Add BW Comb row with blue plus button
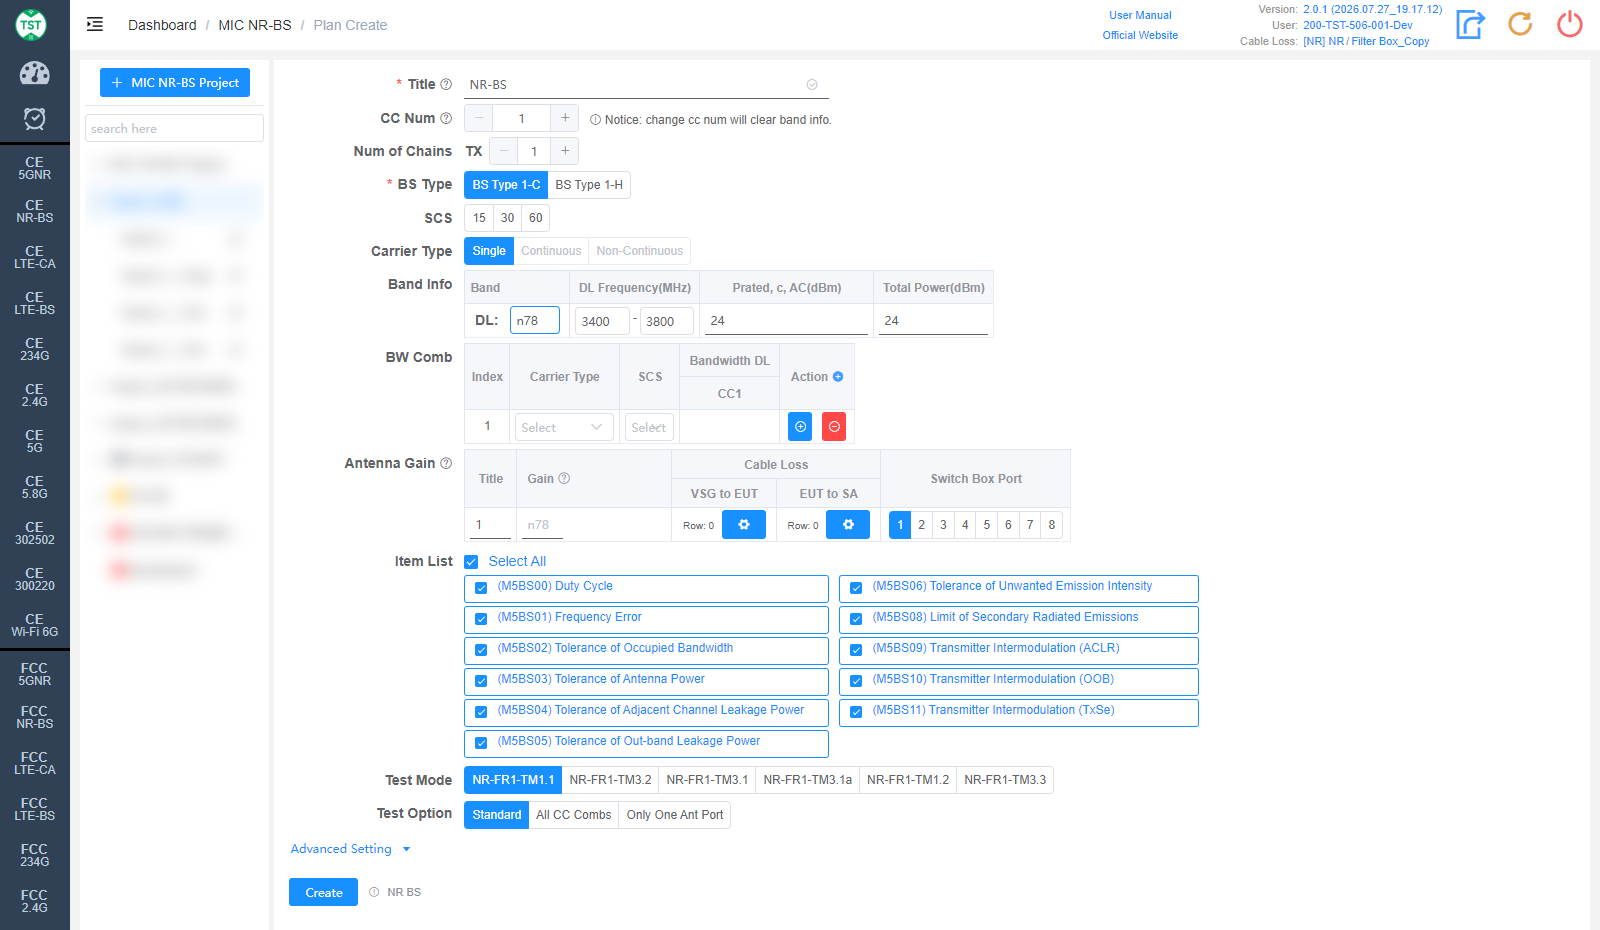The image size is (1600, 930). (x=800, y=426)
